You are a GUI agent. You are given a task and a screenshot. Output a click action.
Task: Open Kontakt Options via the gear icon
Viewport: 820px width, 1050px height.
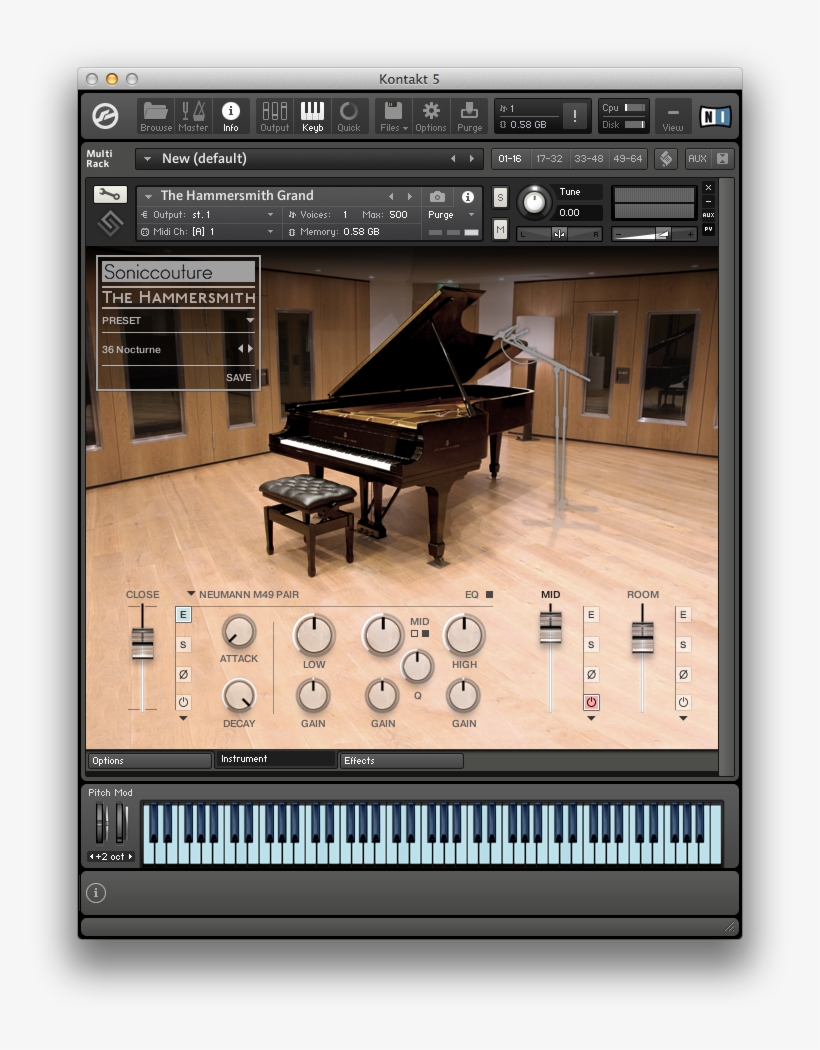[x=430, y=115]
